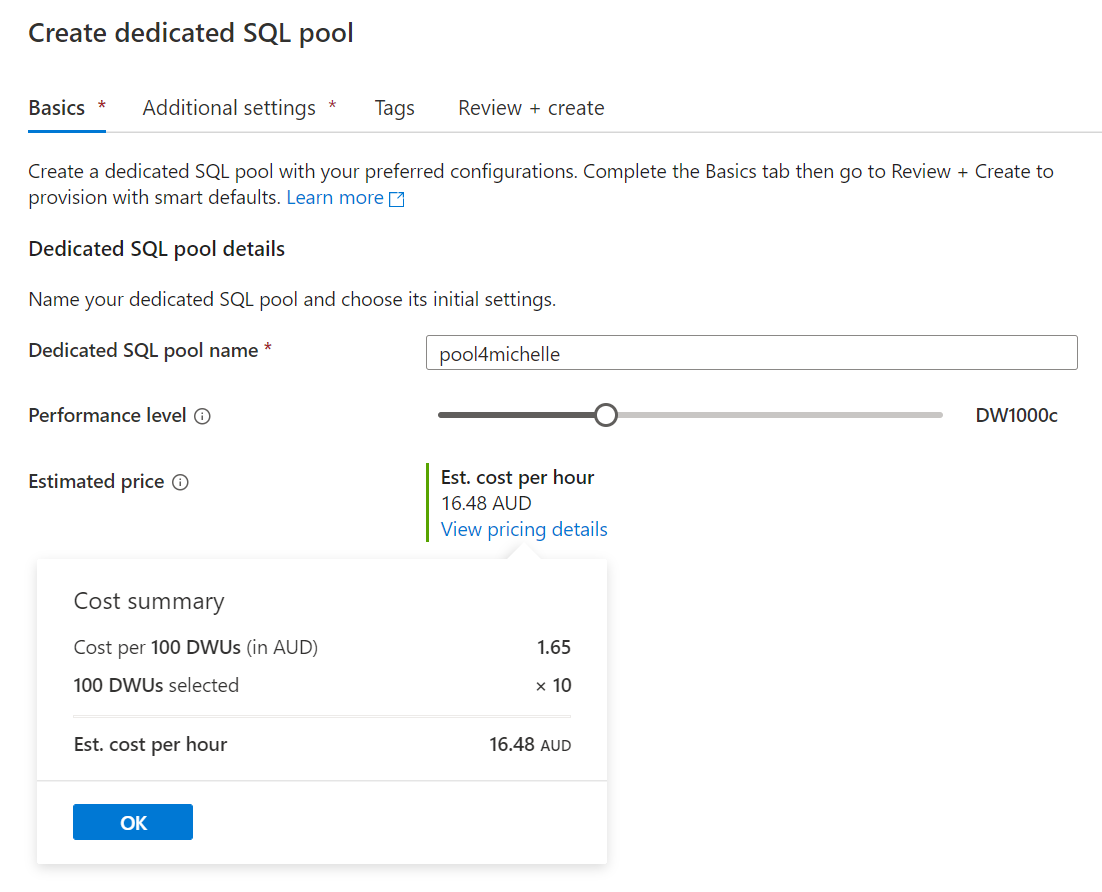Screen dimensions: 1102x892
Task: Click the Cost summary popup heading
Action: click(149, 601)
